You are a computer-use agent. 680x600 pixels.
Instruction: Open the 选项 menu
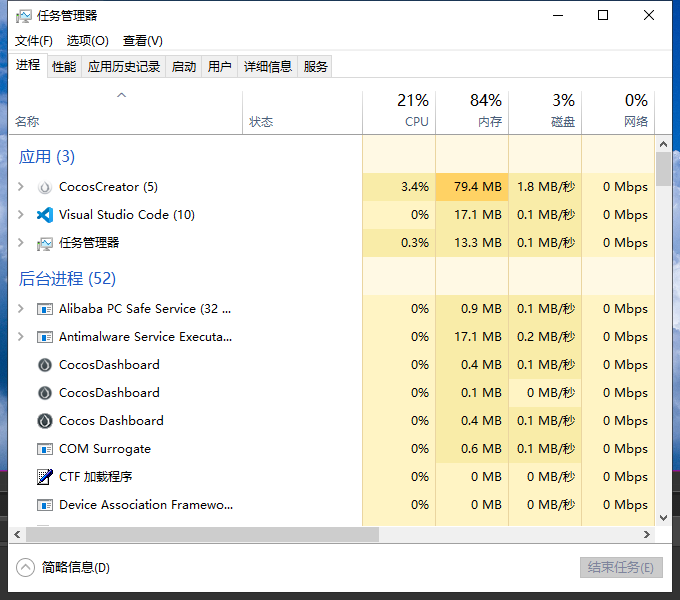88,41
